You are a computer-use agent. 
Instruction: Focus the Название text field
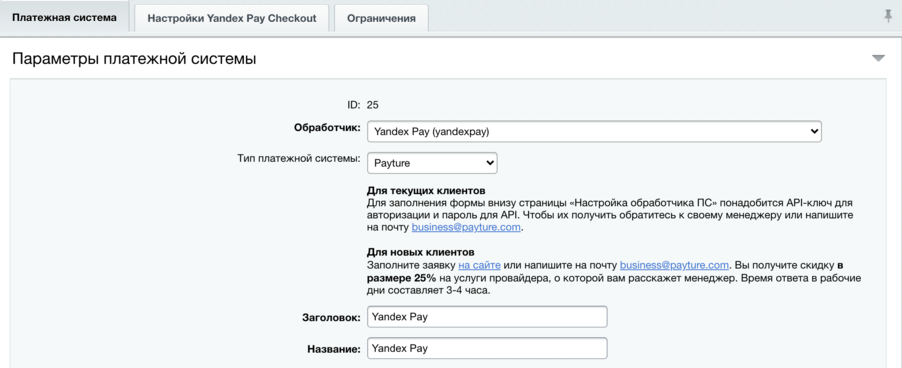pos(487,348)
